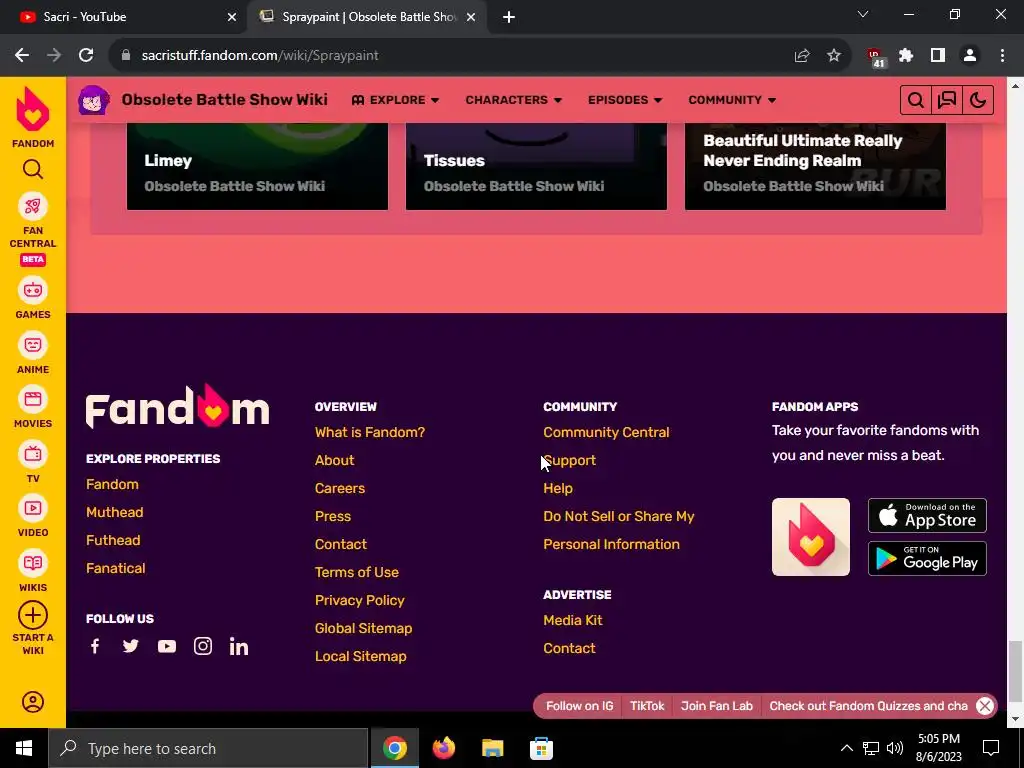1024x768 pixels.
Task: Open the Privacy Policy link
Action: tap(360, 600)
